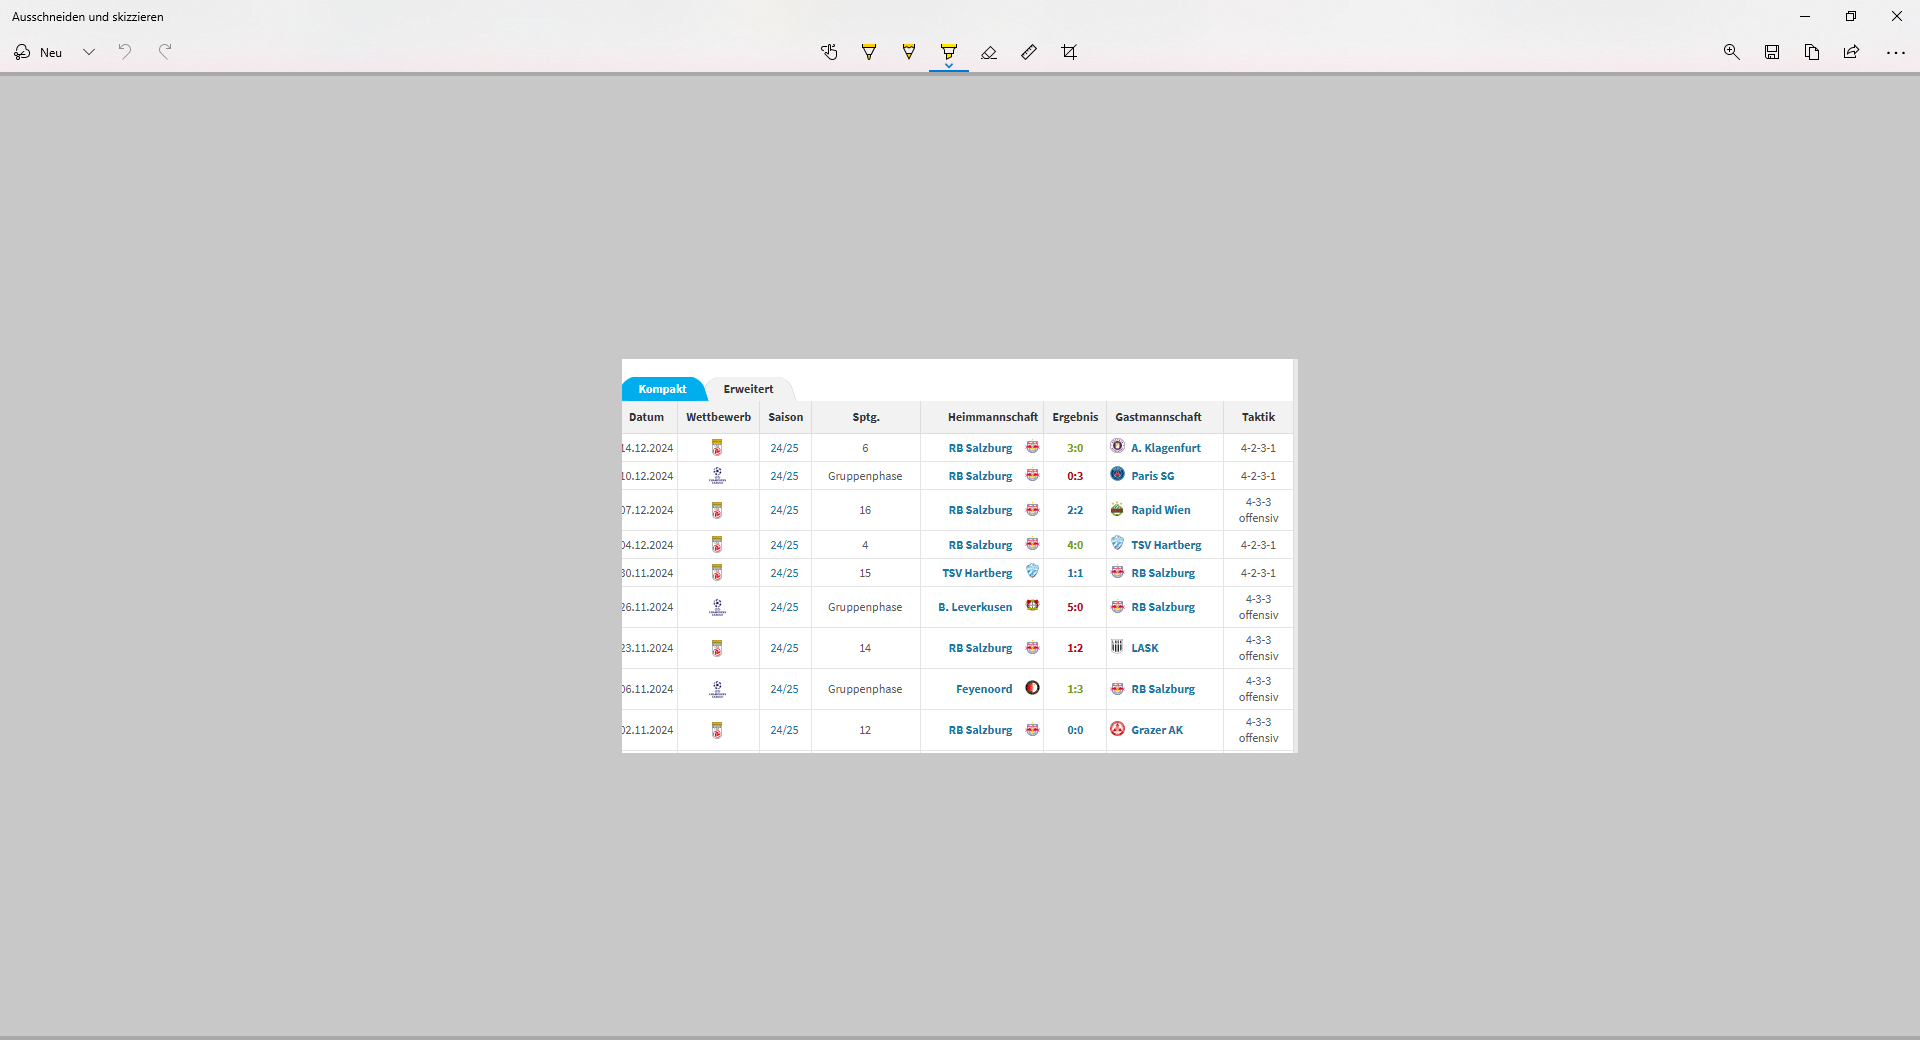Open the zoom control
The image size is (1920, 1040).
point(1732,52)
